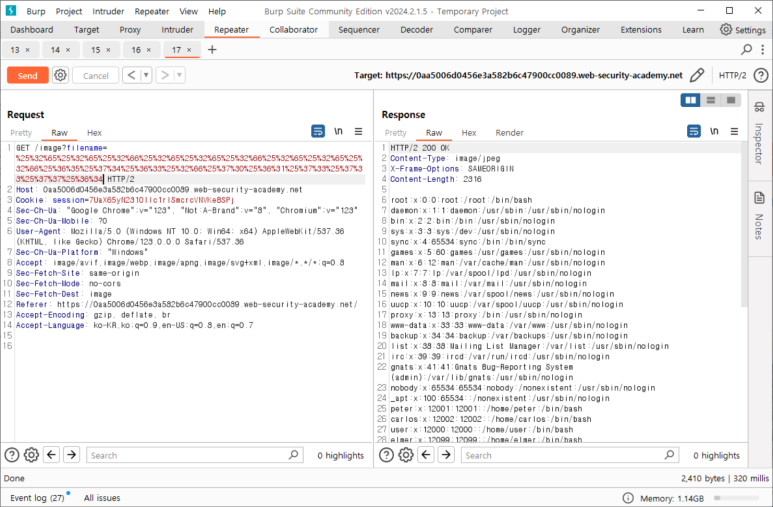Viewport: 773px width, 507px height.
Task: Open Event log (27) at bottom
Action: click(37, 498)
